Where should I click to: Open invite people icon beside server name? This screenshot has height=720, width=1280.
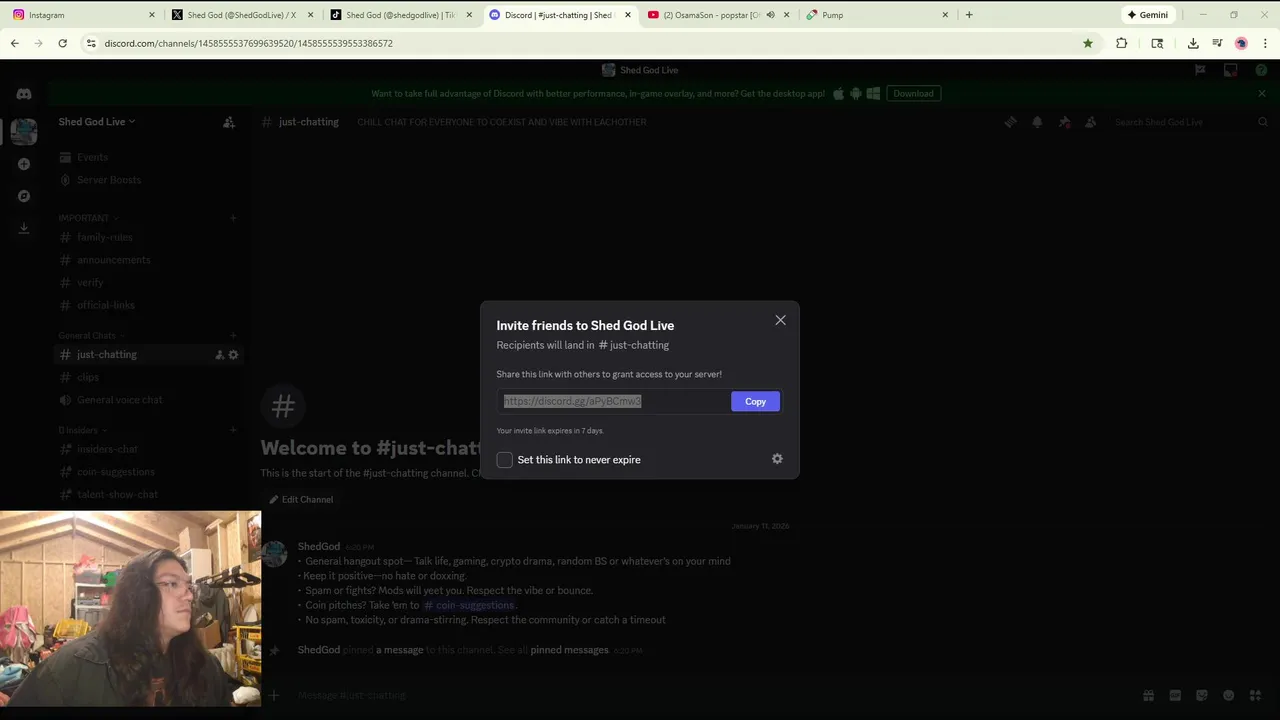pos(229,122)
